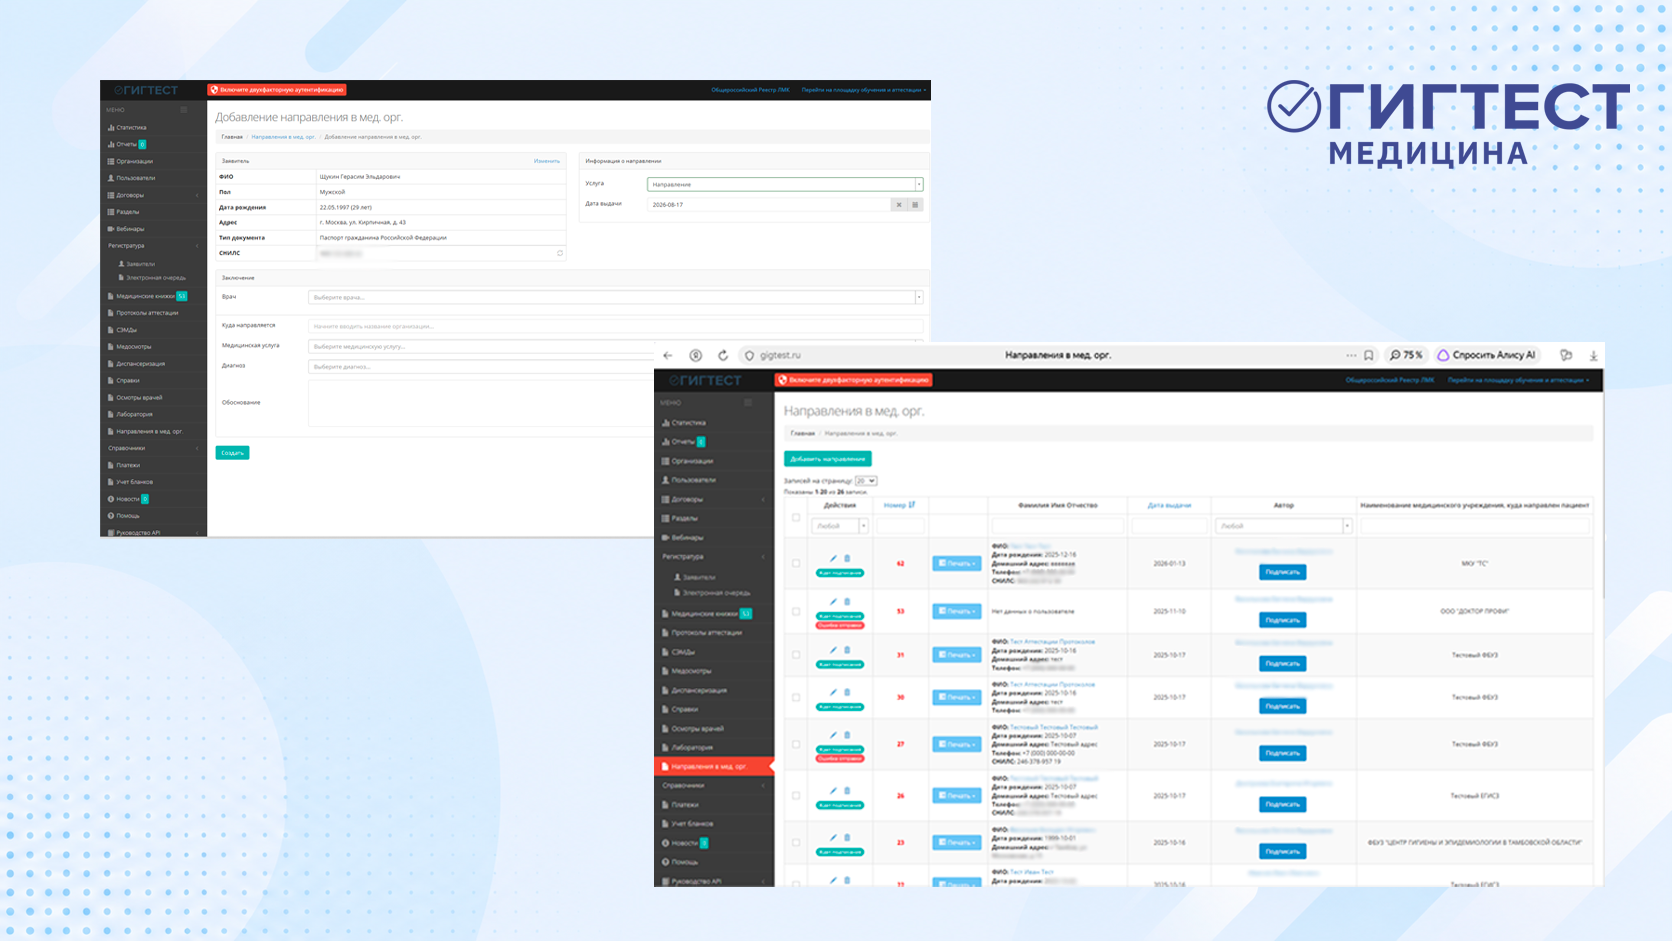Viewport: 1672px width, 941px height.
Task: Click the Спросить Алису AI button
Action: 1486,355
